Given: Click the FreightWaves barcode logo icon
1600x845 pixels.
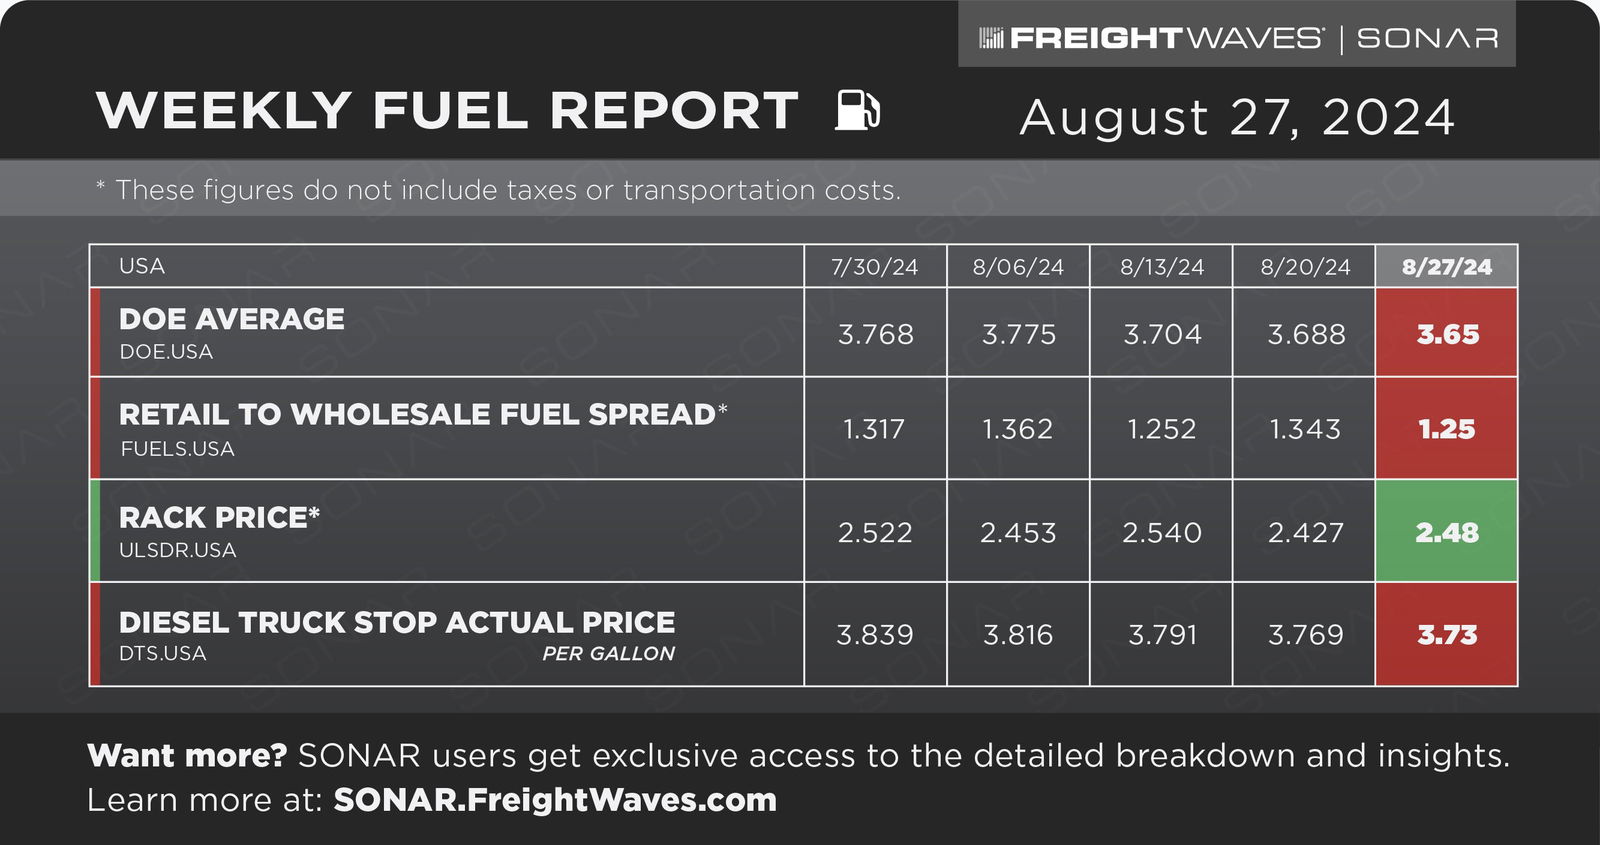Looking at the screenshot, I should [x=990, y=38].
